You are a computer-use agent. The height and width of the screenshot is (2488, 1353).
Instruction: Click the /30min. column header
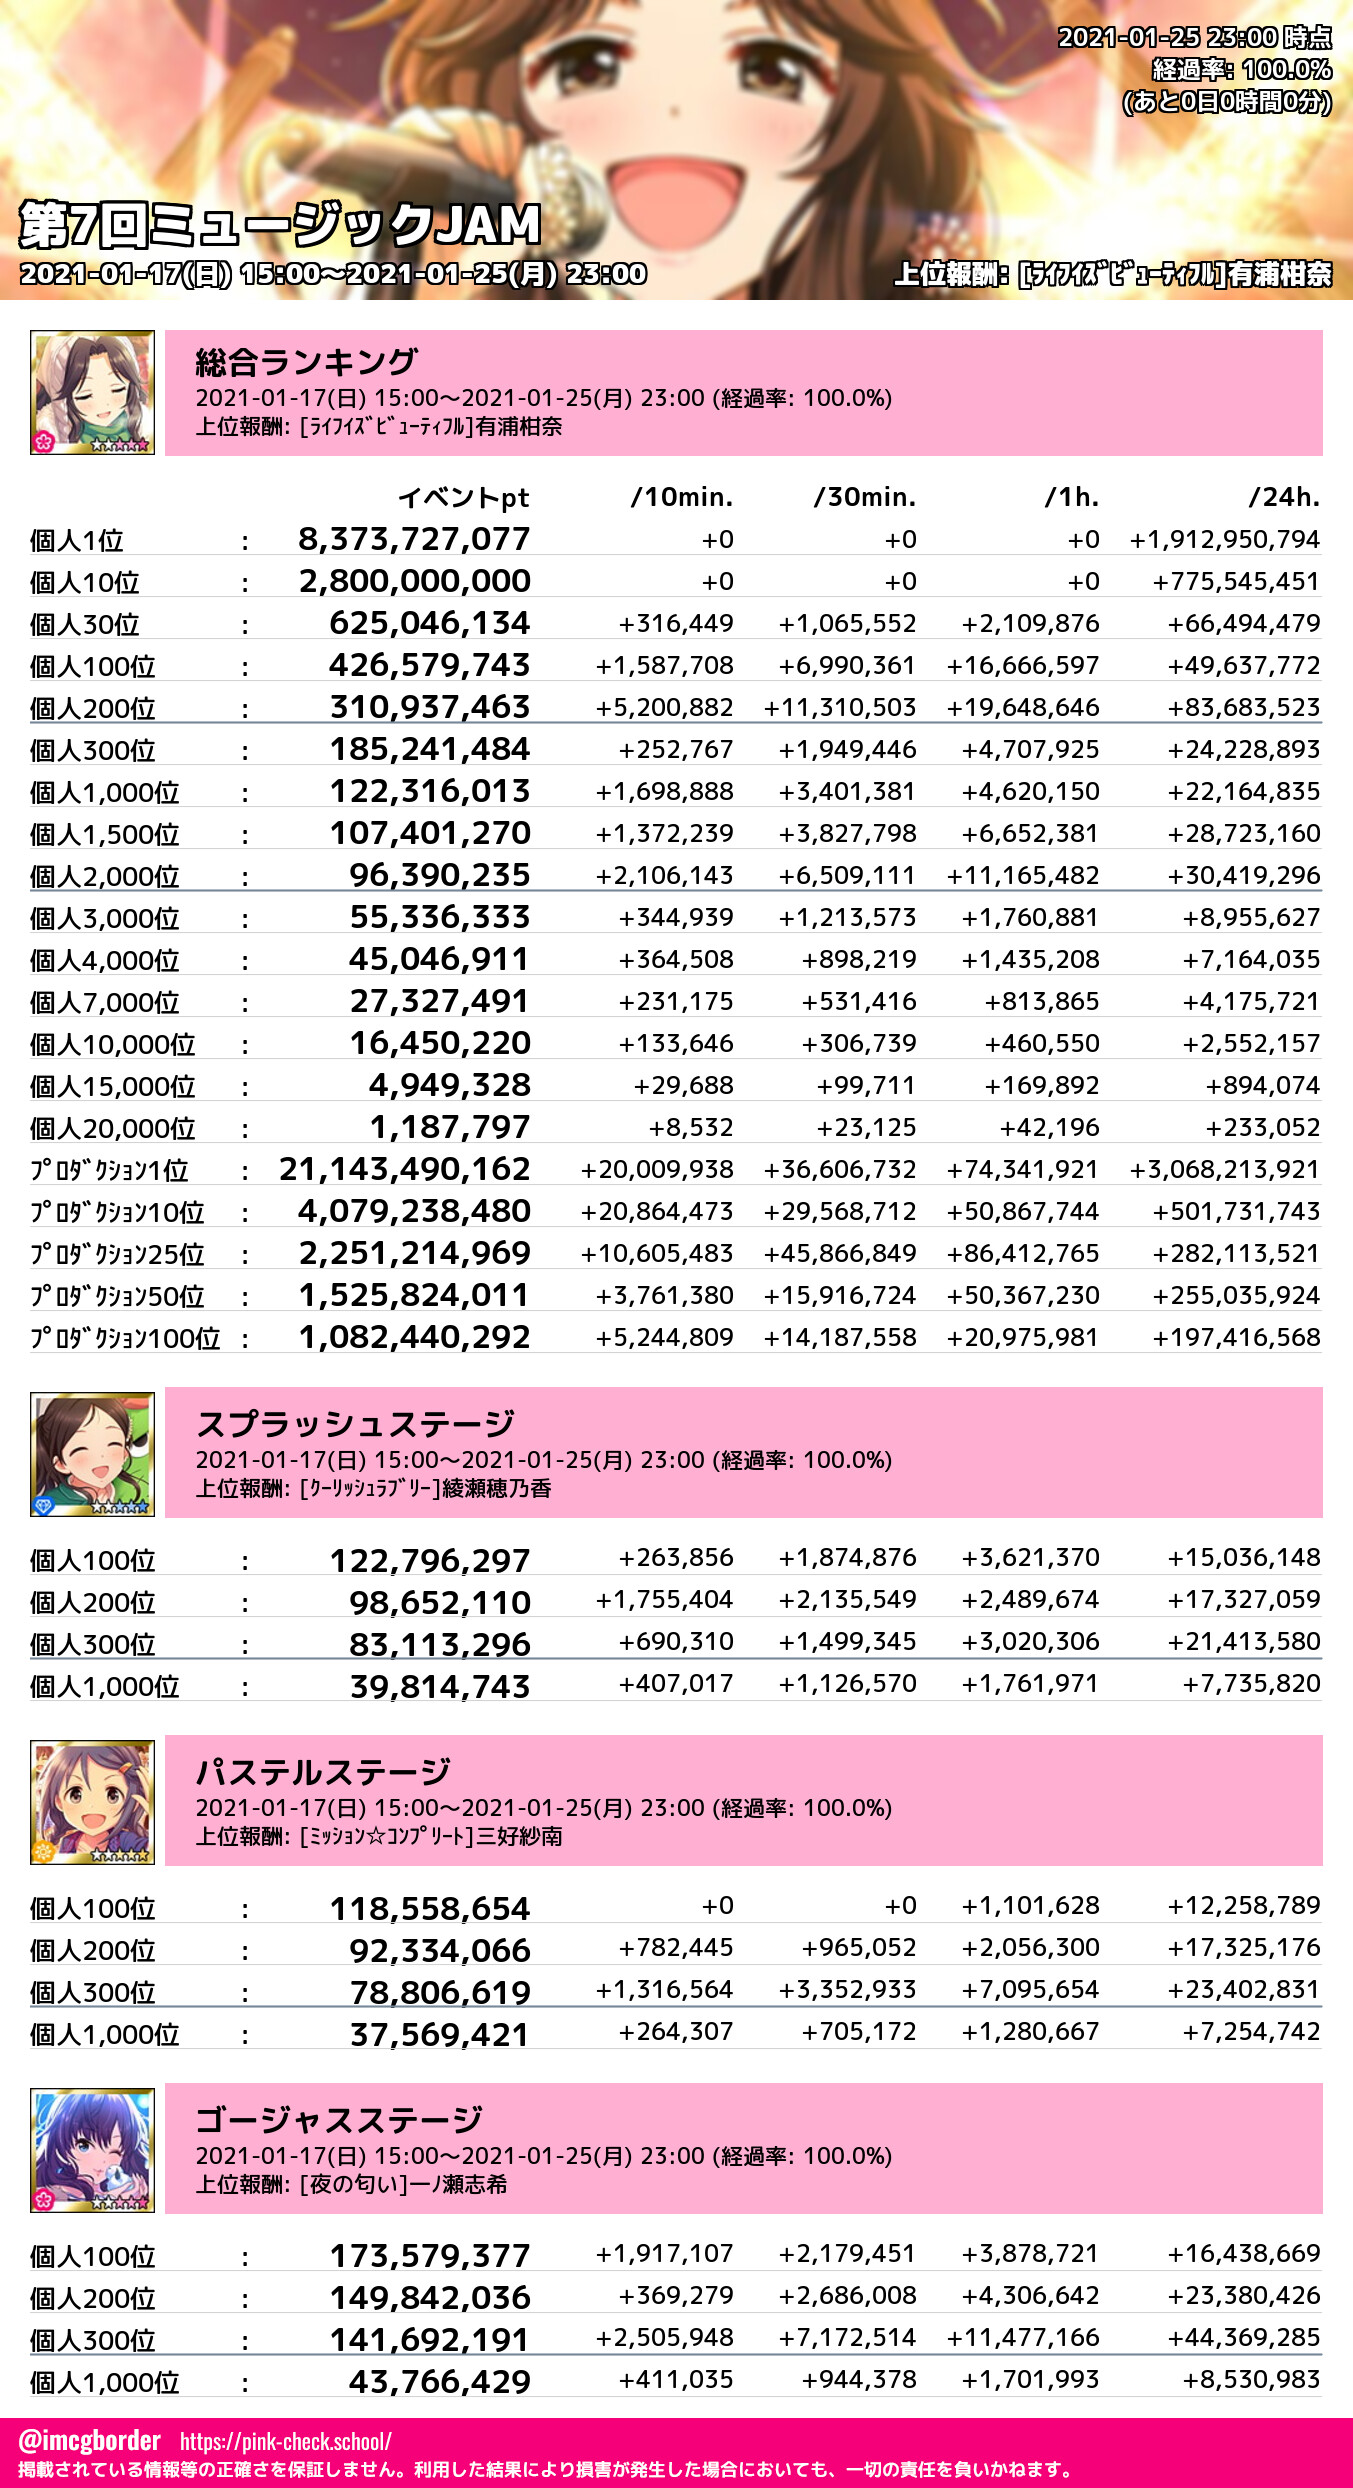(864, 497)
